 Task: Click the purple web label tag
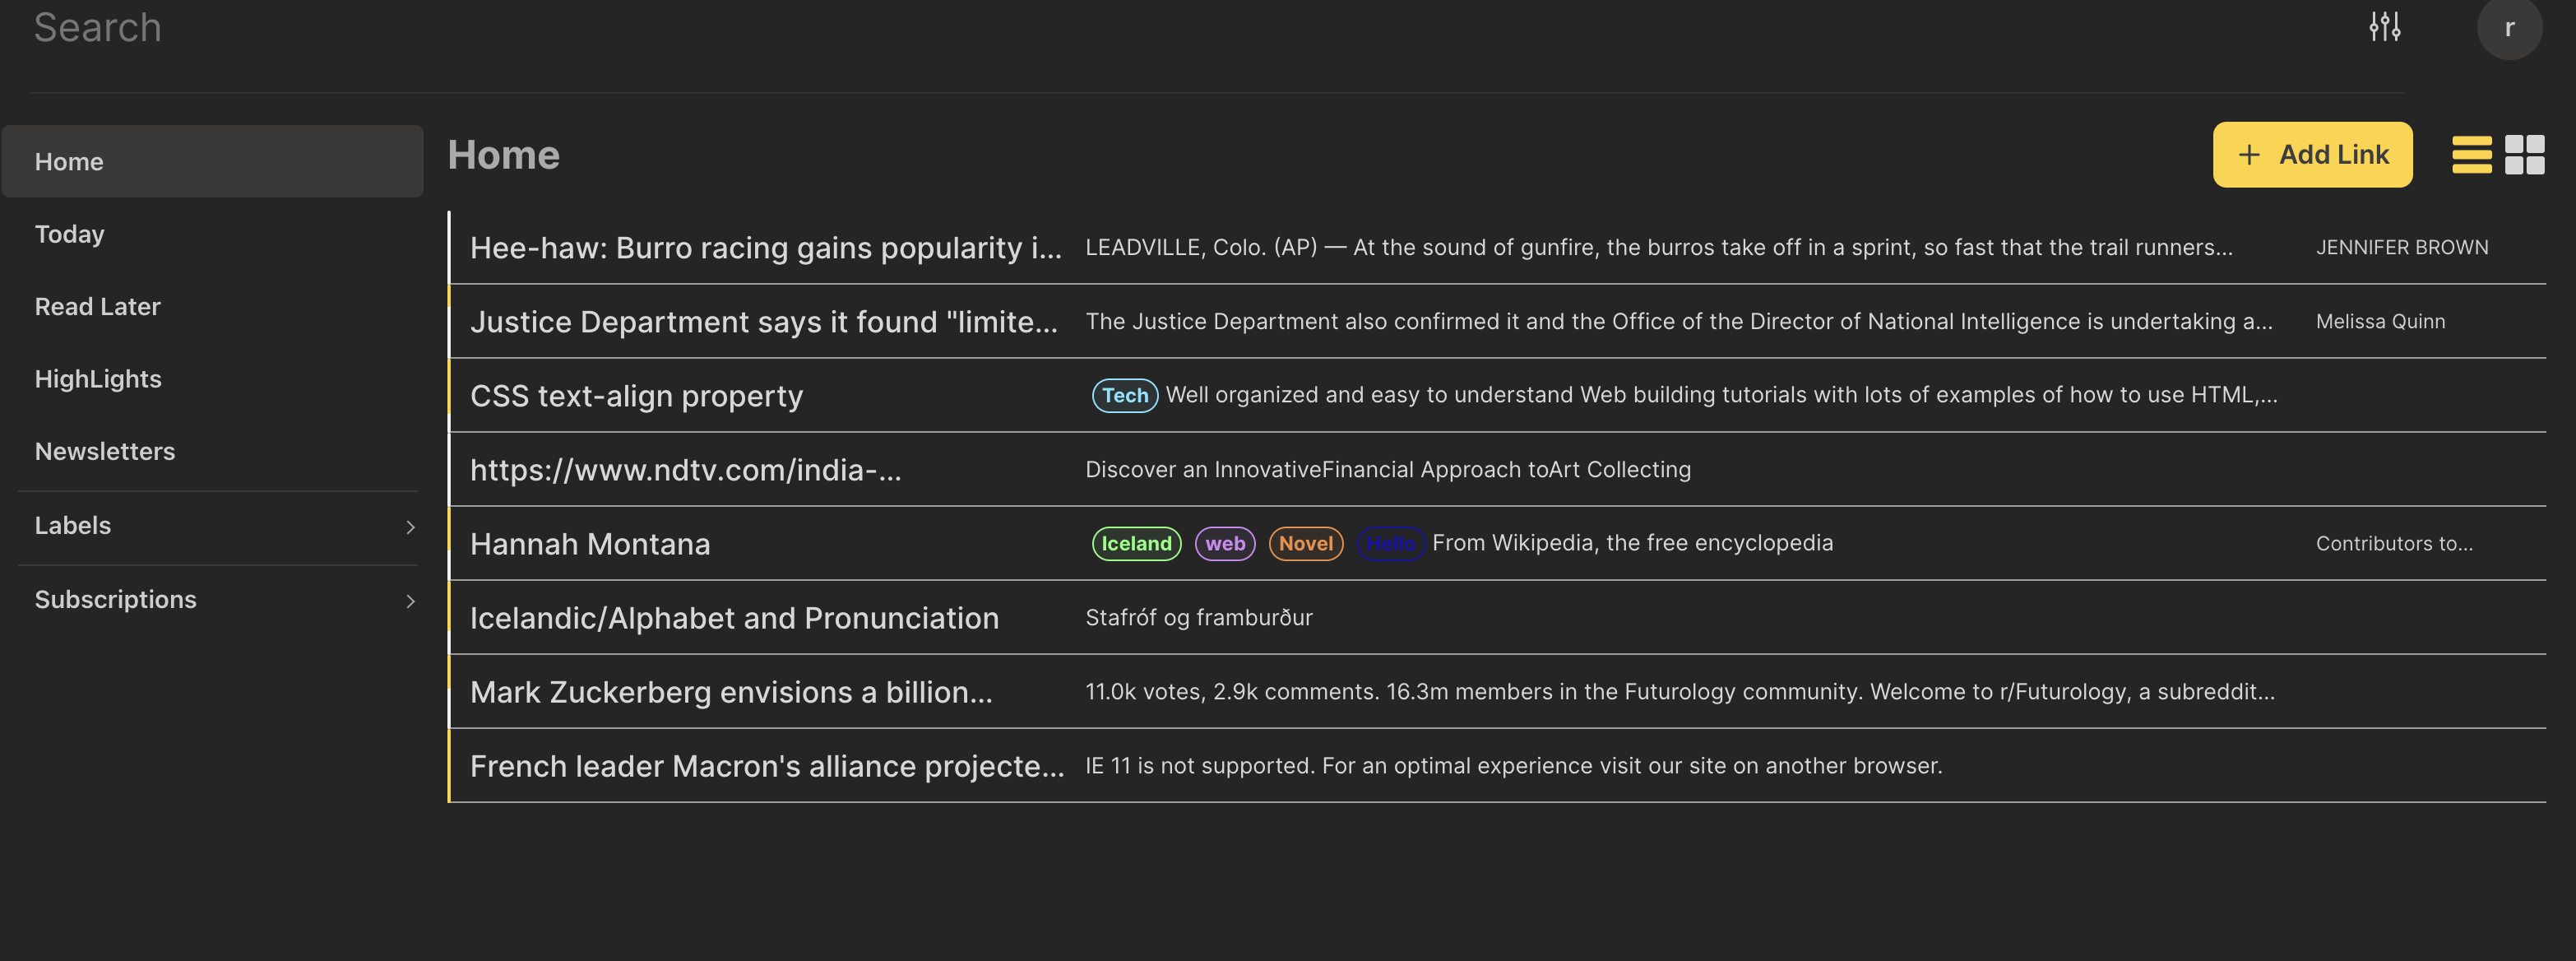(x=1224, y=544)
